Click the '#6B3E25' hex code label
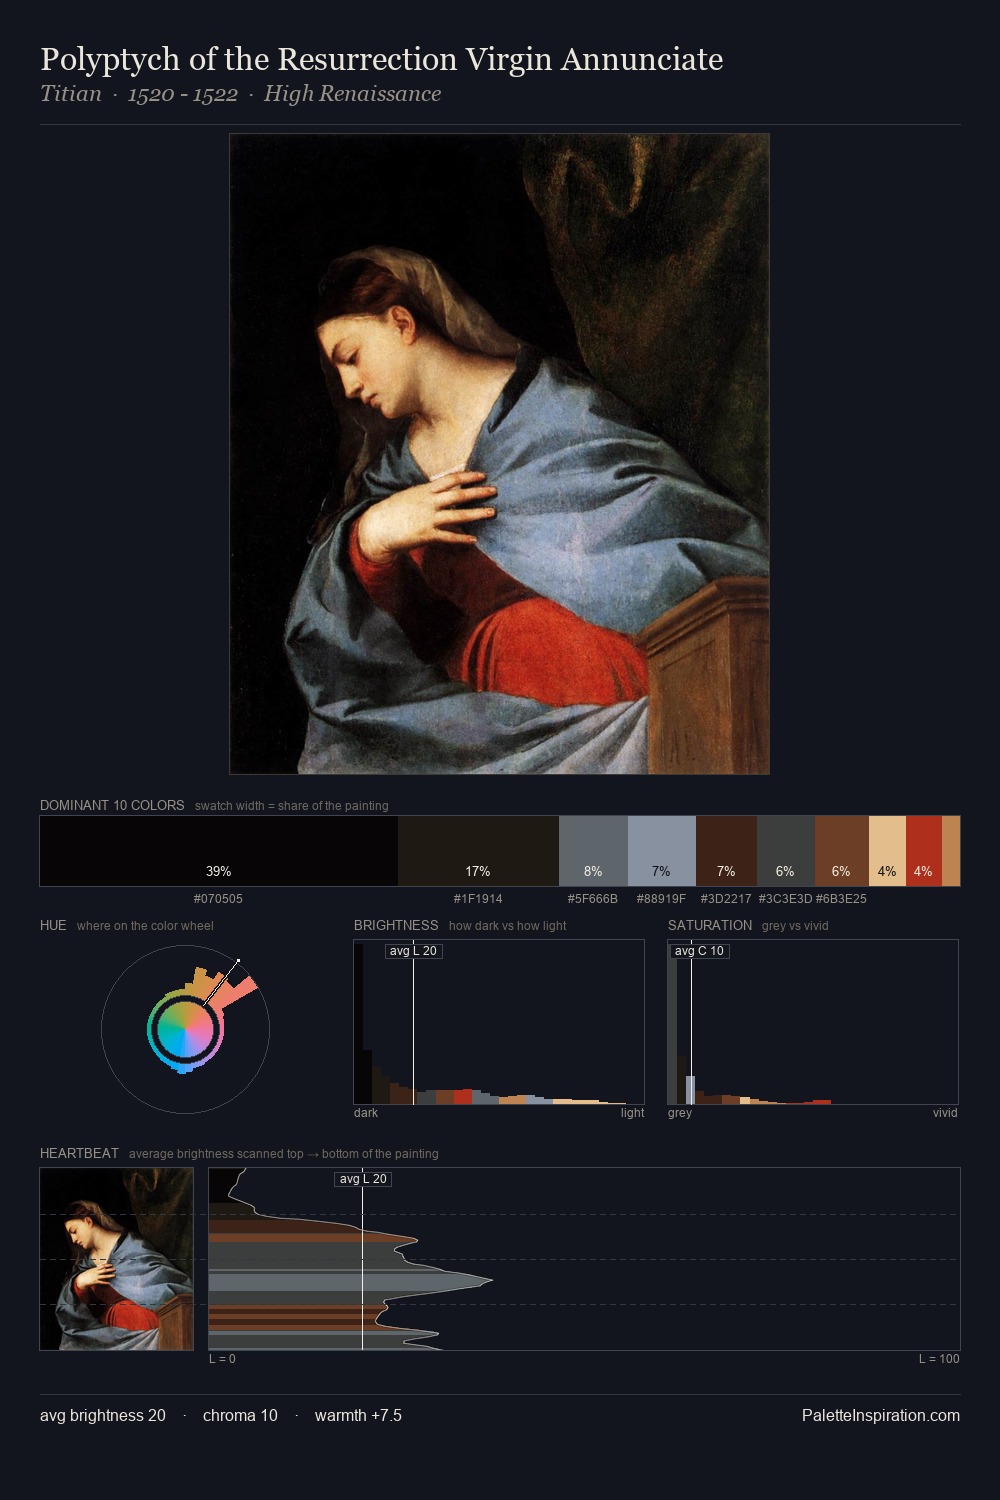The width and height of the screenshot is (1000, 1500). 841,899
